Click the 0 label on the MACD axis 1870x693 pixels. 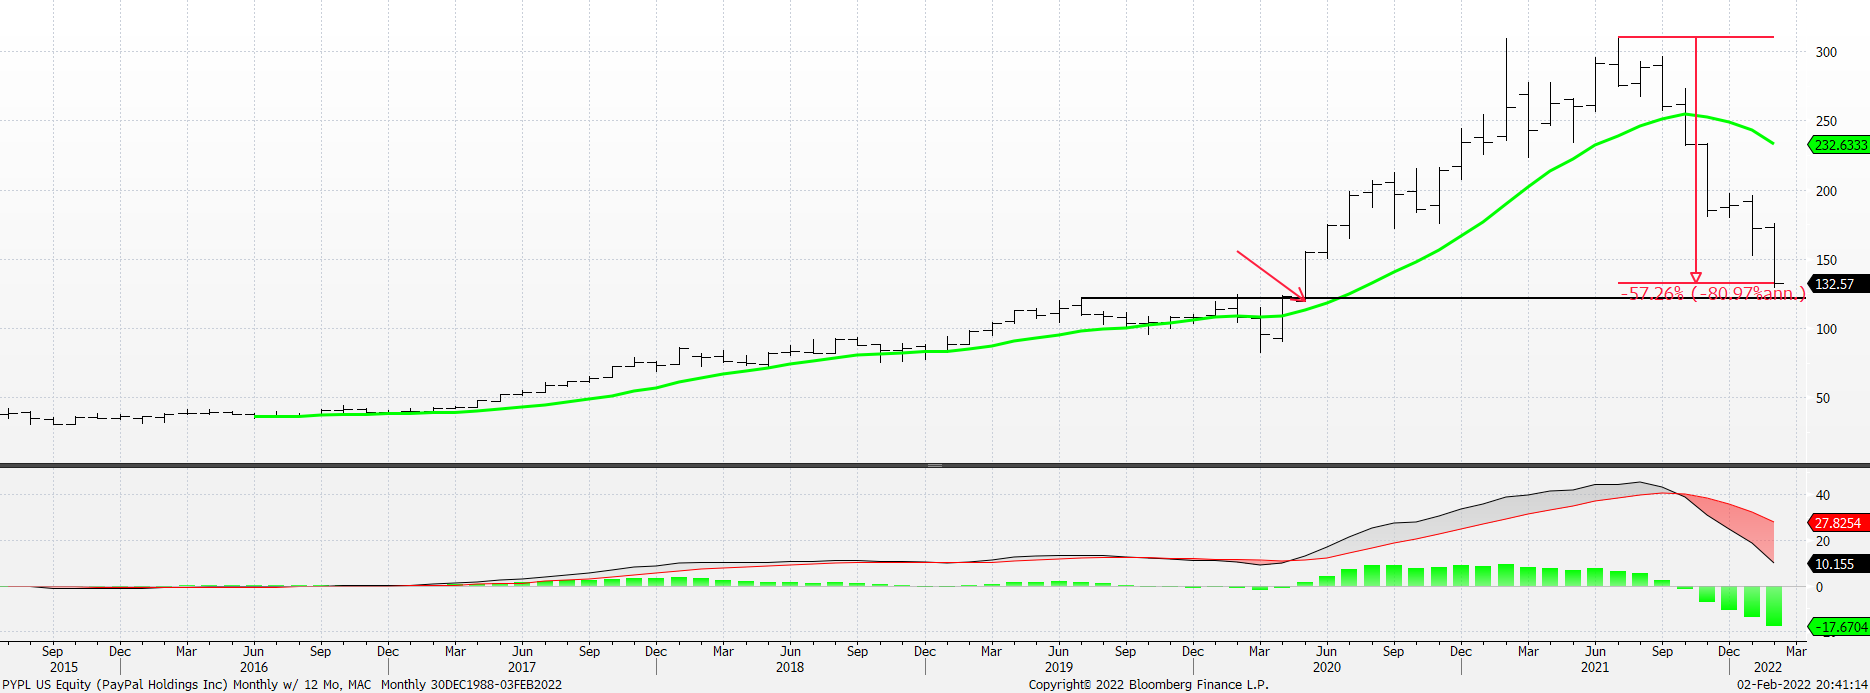pos(1819,587)
